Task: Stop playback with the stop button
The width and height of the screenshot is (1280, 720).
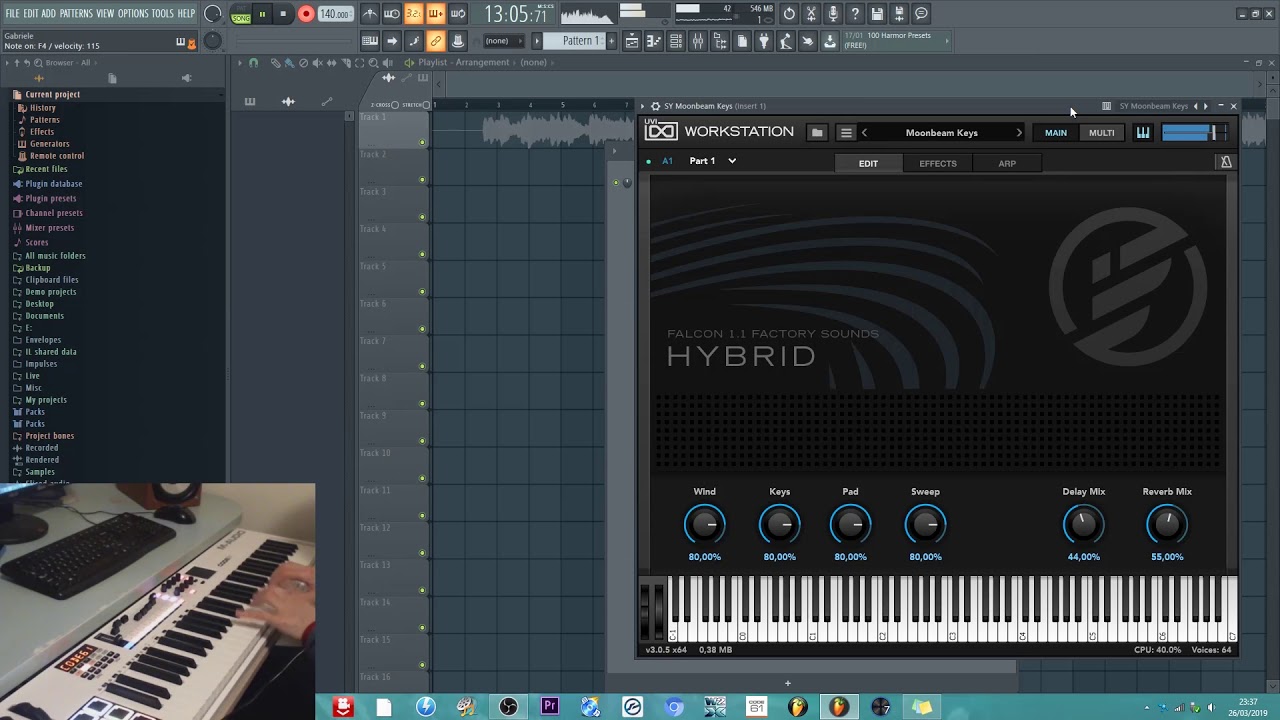Action: (x=283, y=14)
